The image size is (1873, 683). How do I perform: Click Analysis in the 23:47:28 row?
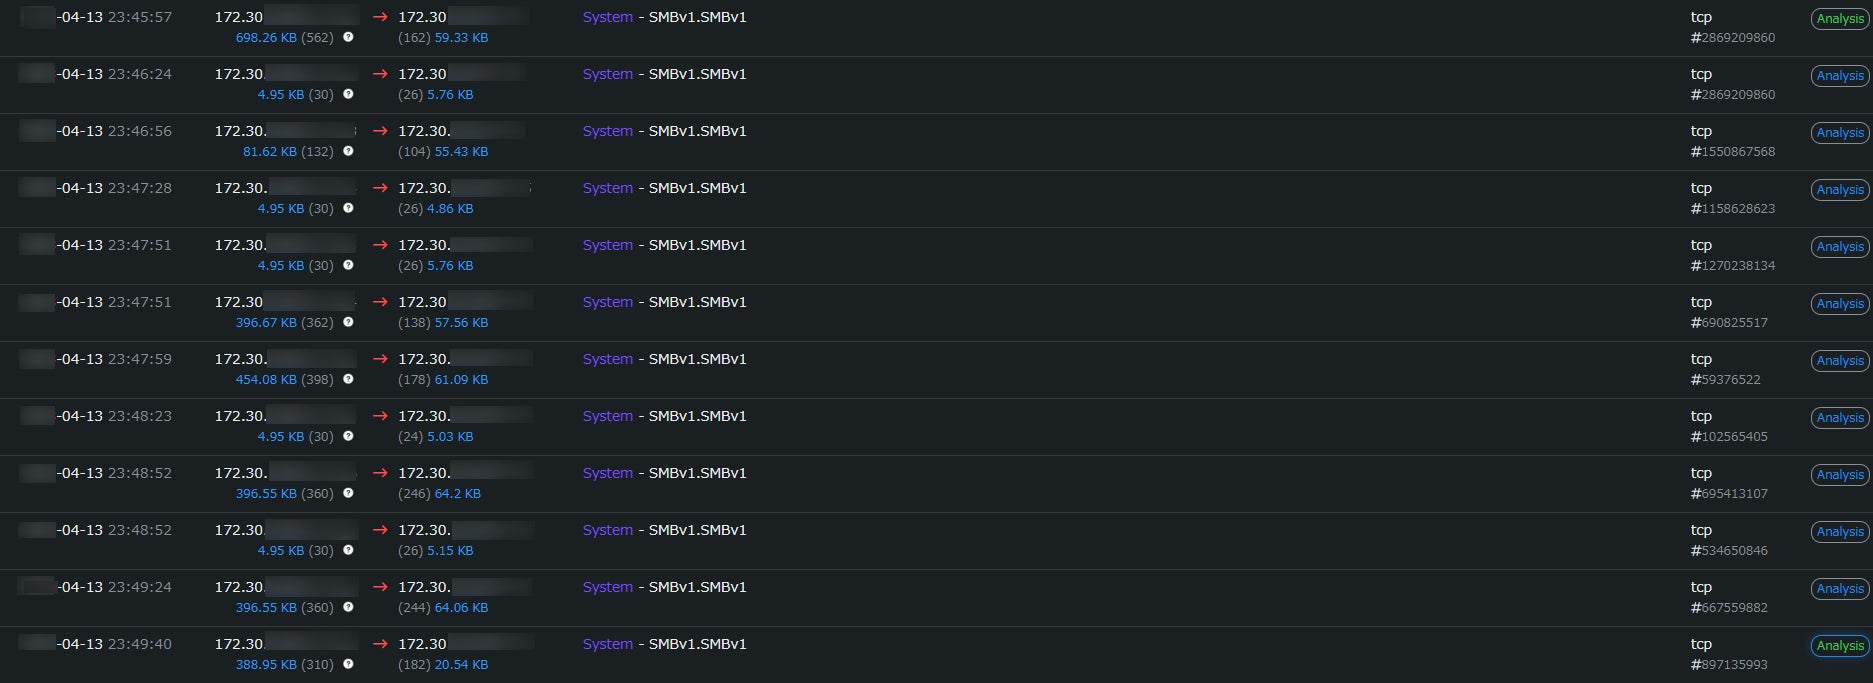tap(1840, 190)
